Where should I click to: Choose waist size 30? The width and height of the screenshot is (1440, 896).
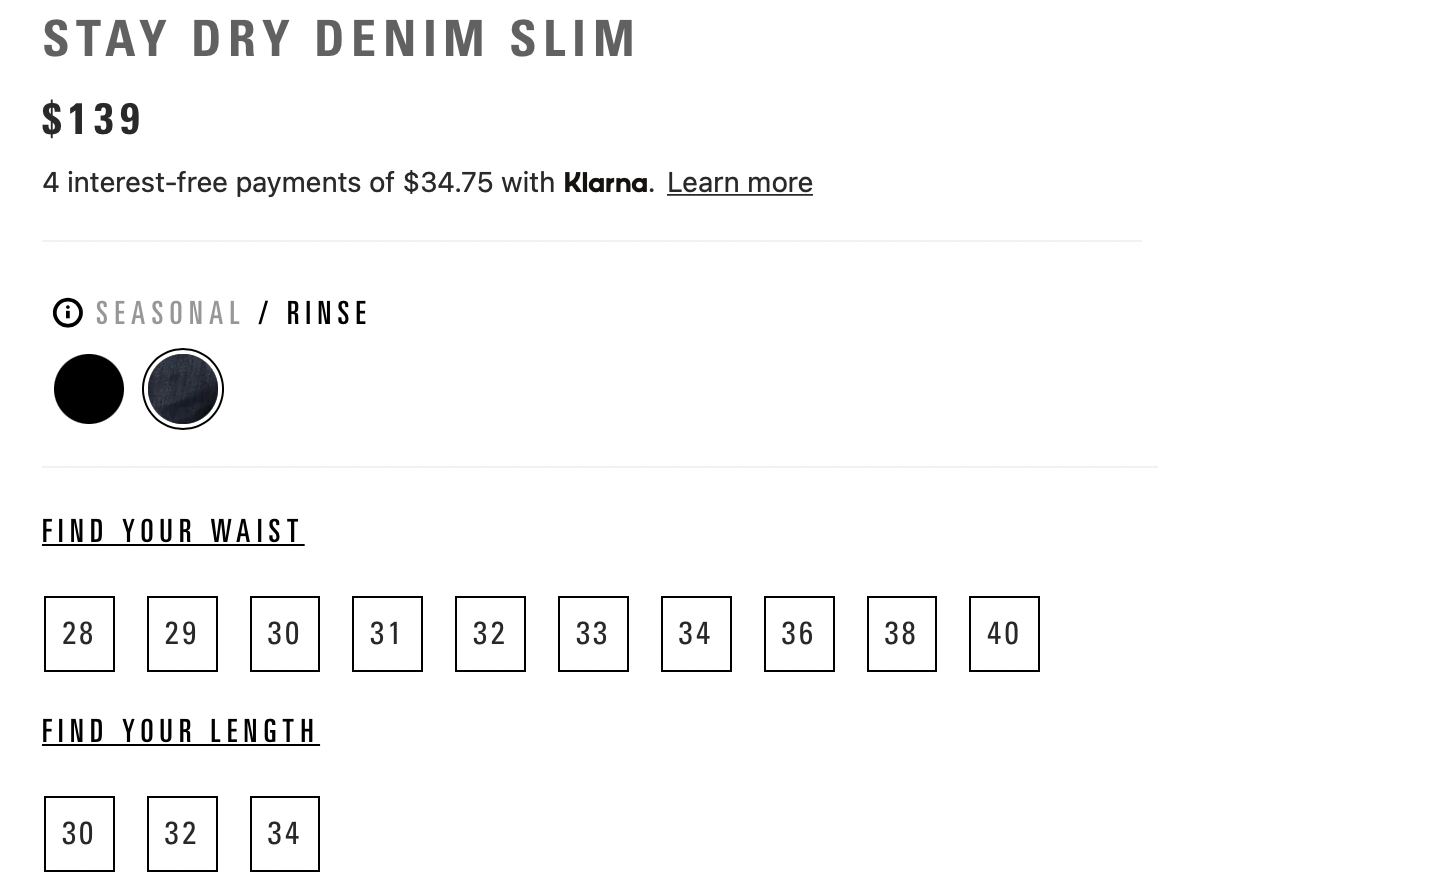[285, 634]
